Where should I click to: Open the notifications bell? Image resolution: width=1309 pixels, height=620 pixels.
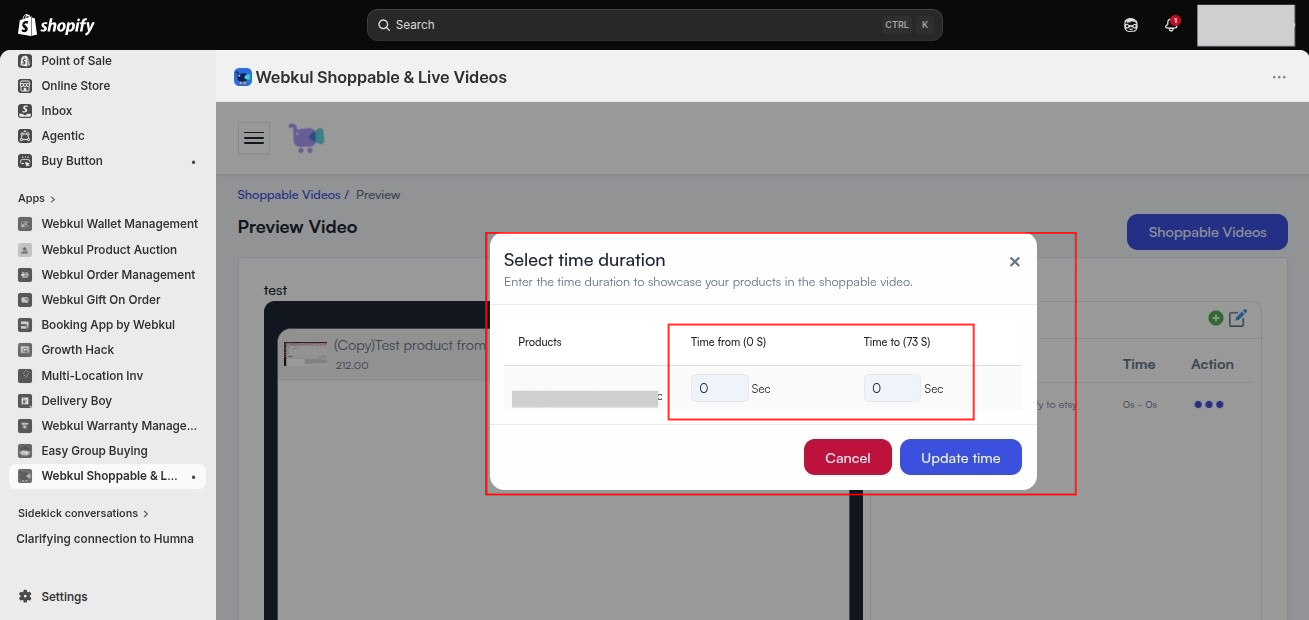point(1171,25)
